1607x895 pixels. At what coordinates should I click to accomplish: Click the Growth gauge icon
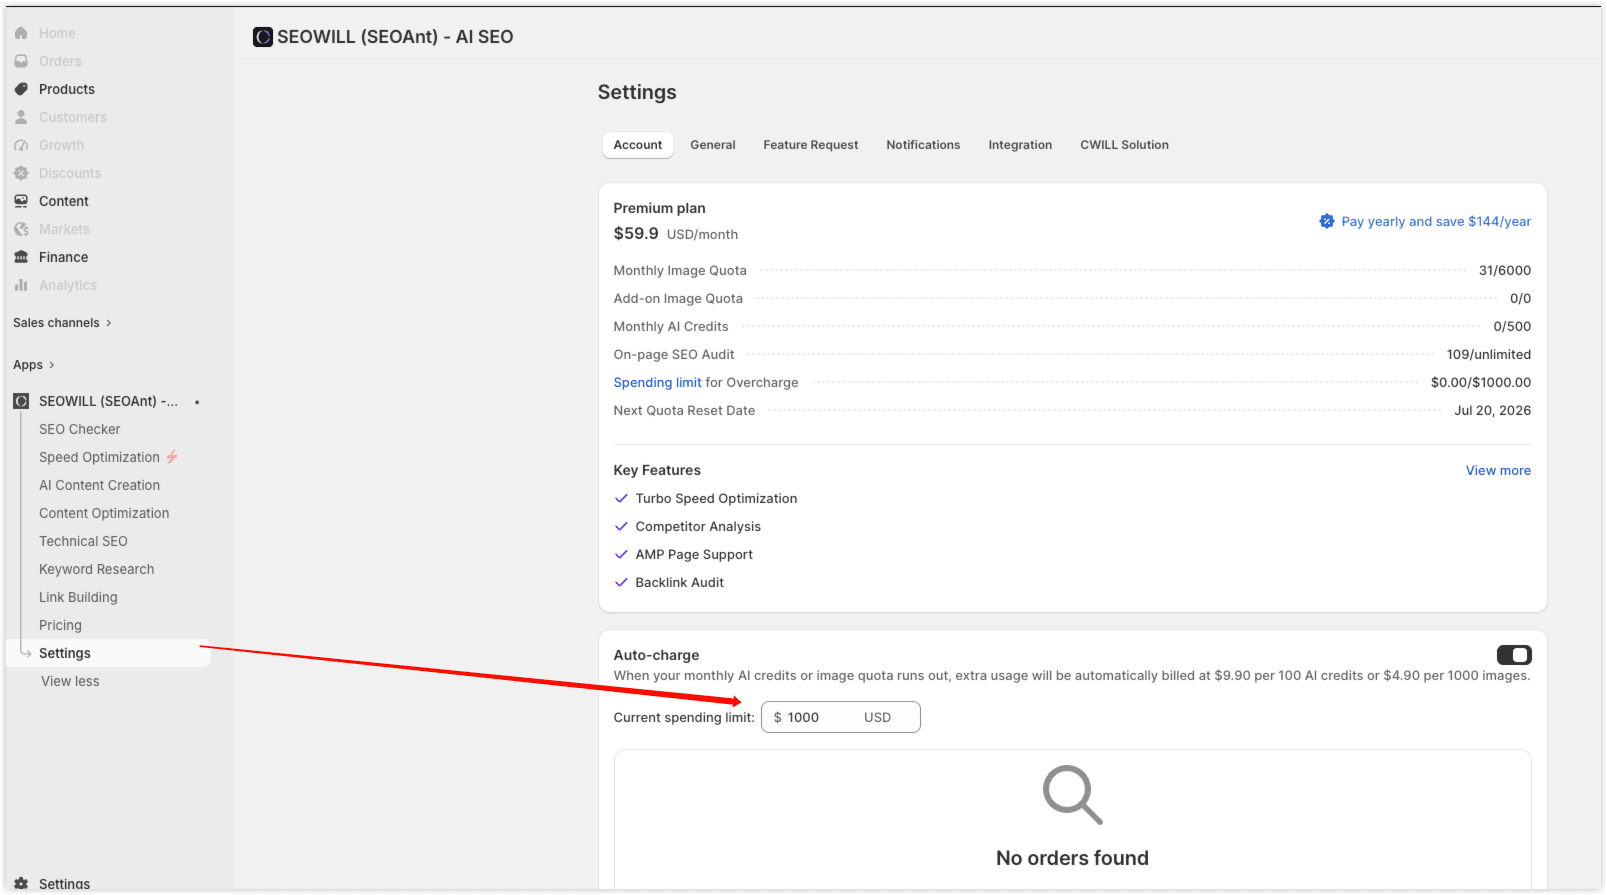coord(21,145)
